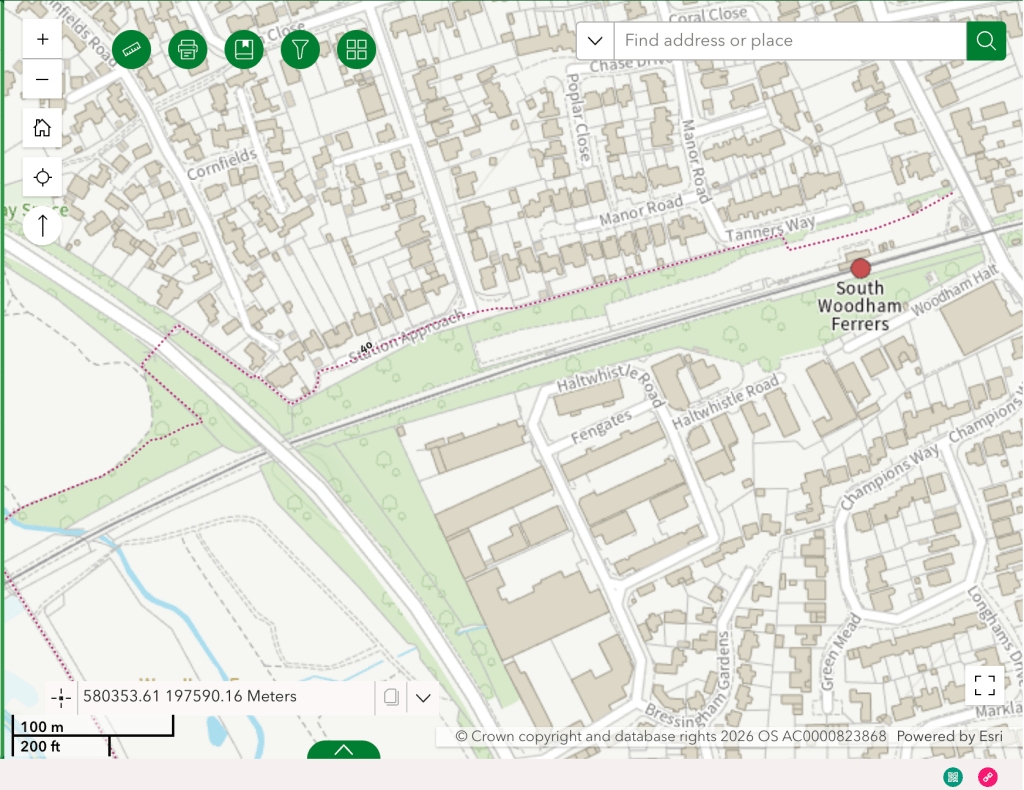The width and height of the screenshot is (1024, 790).
Task: Enable click-to-get-coordinates crosshair
Action: click(61, 698)
